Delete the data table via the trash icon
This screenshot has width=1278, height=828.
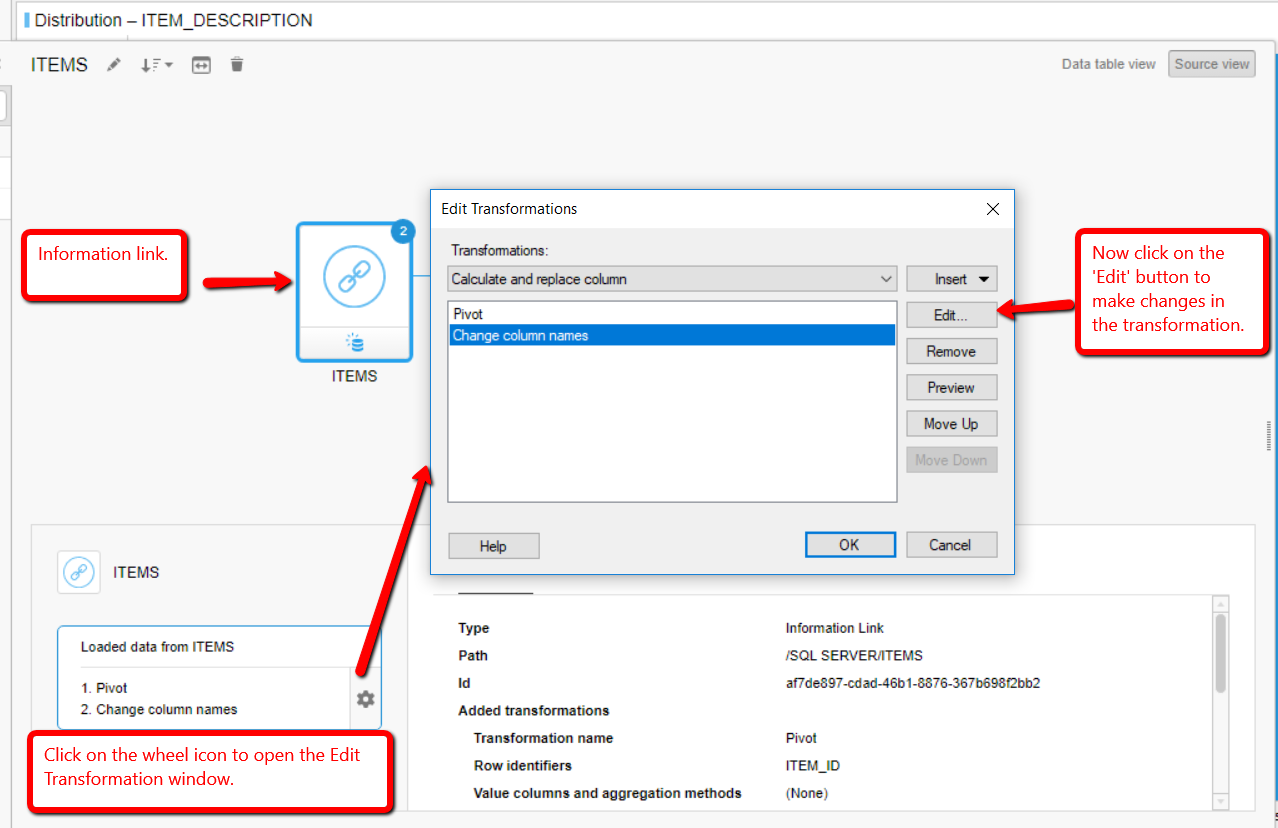tap(237, 64)
